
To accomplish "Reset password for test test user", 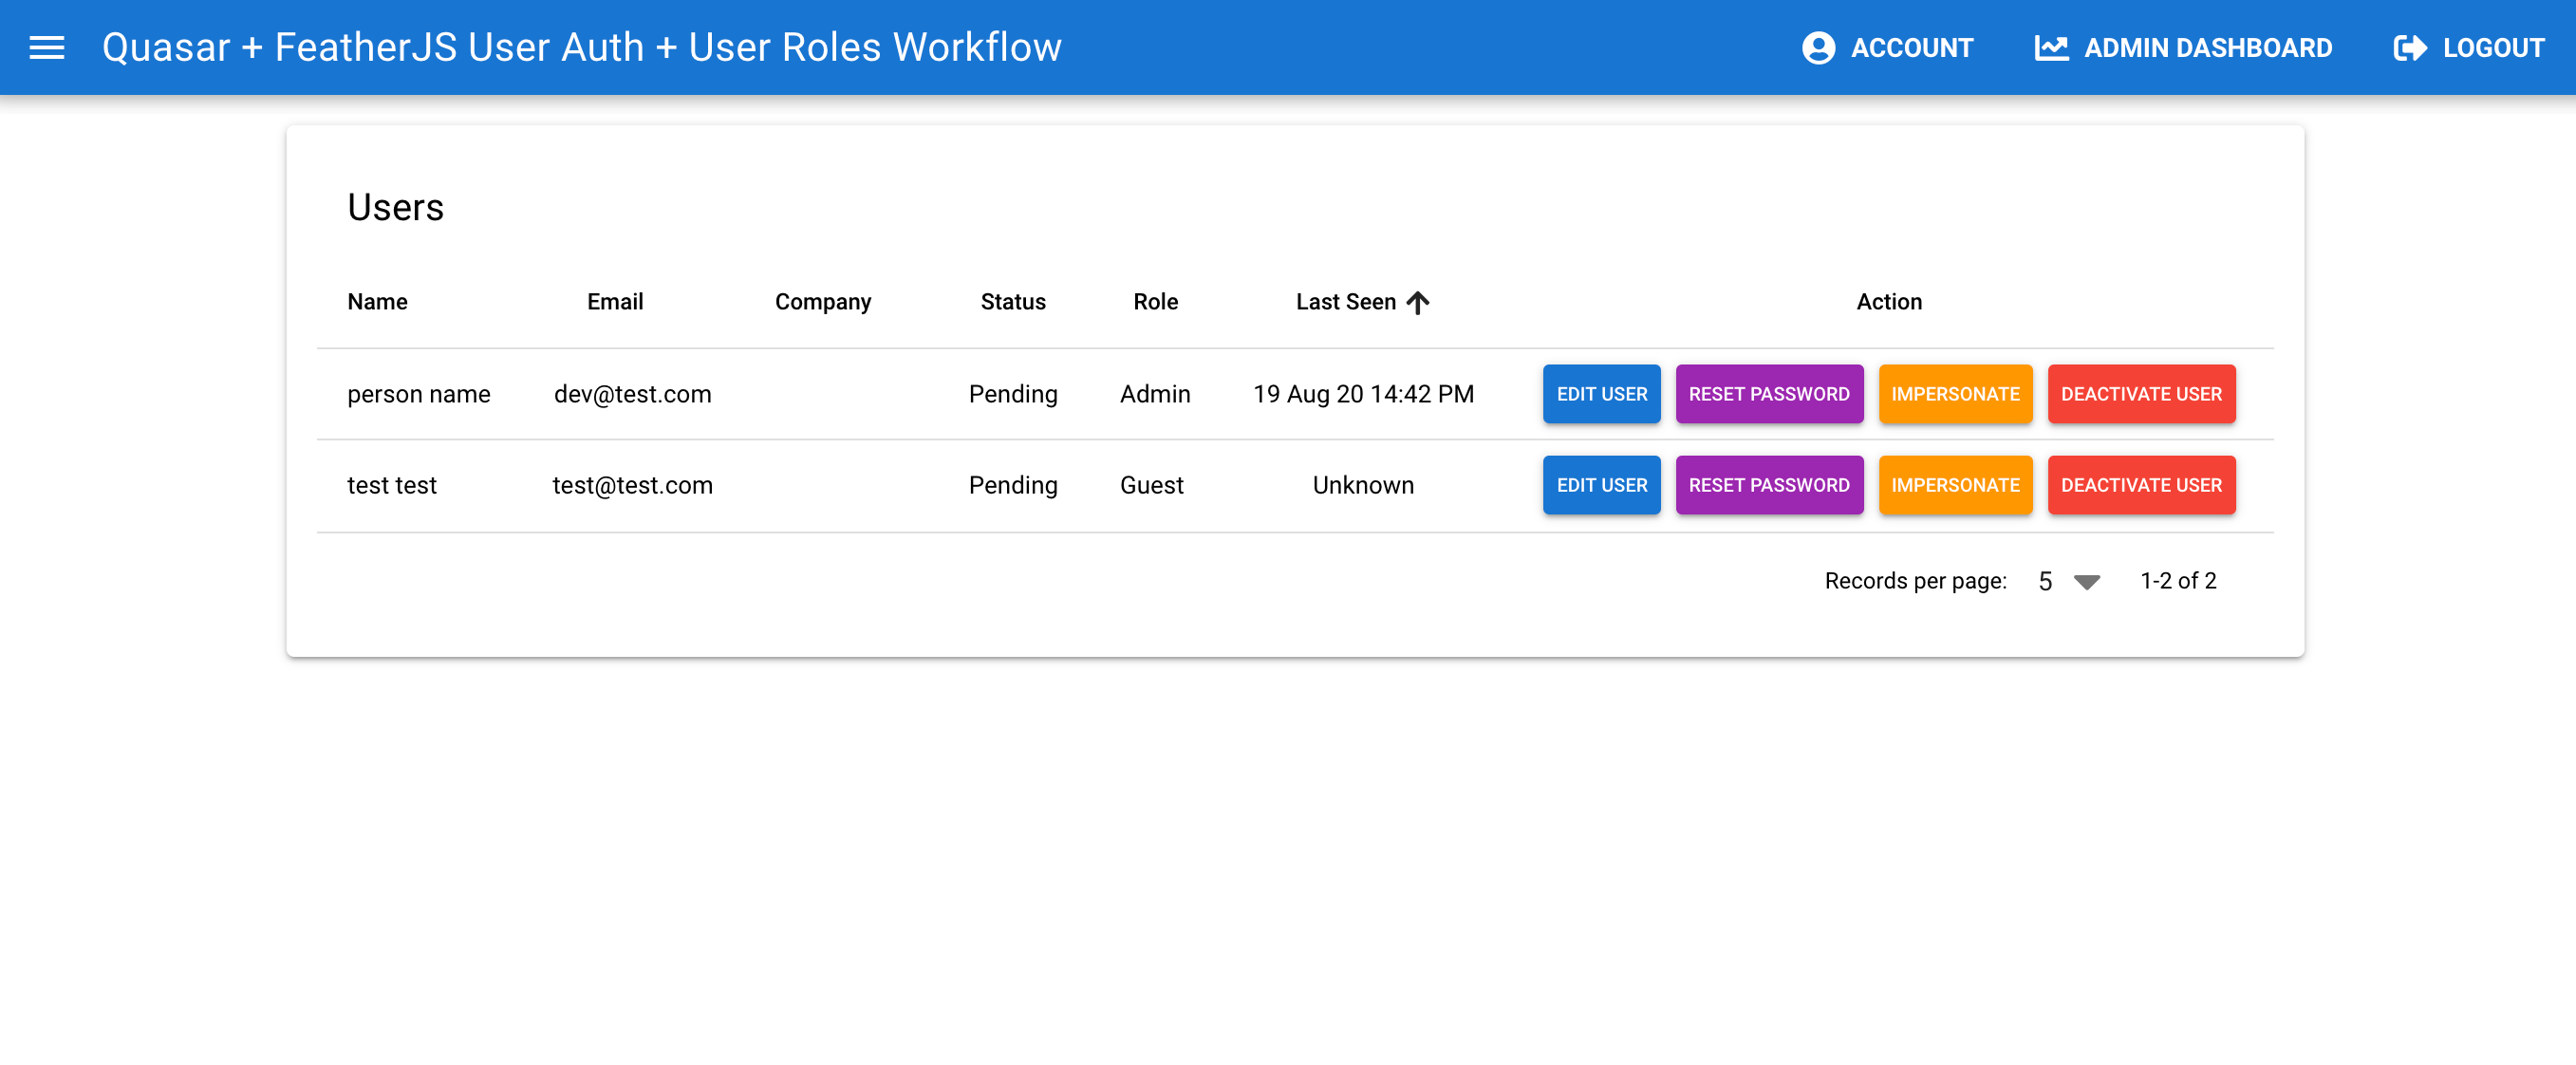I will pos(1768,485).
